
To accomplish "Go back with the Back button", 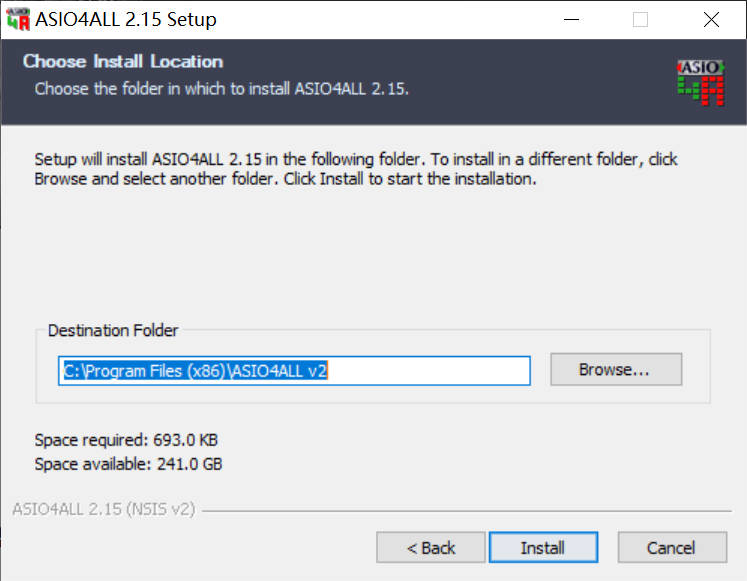I will tap(431, 548).
